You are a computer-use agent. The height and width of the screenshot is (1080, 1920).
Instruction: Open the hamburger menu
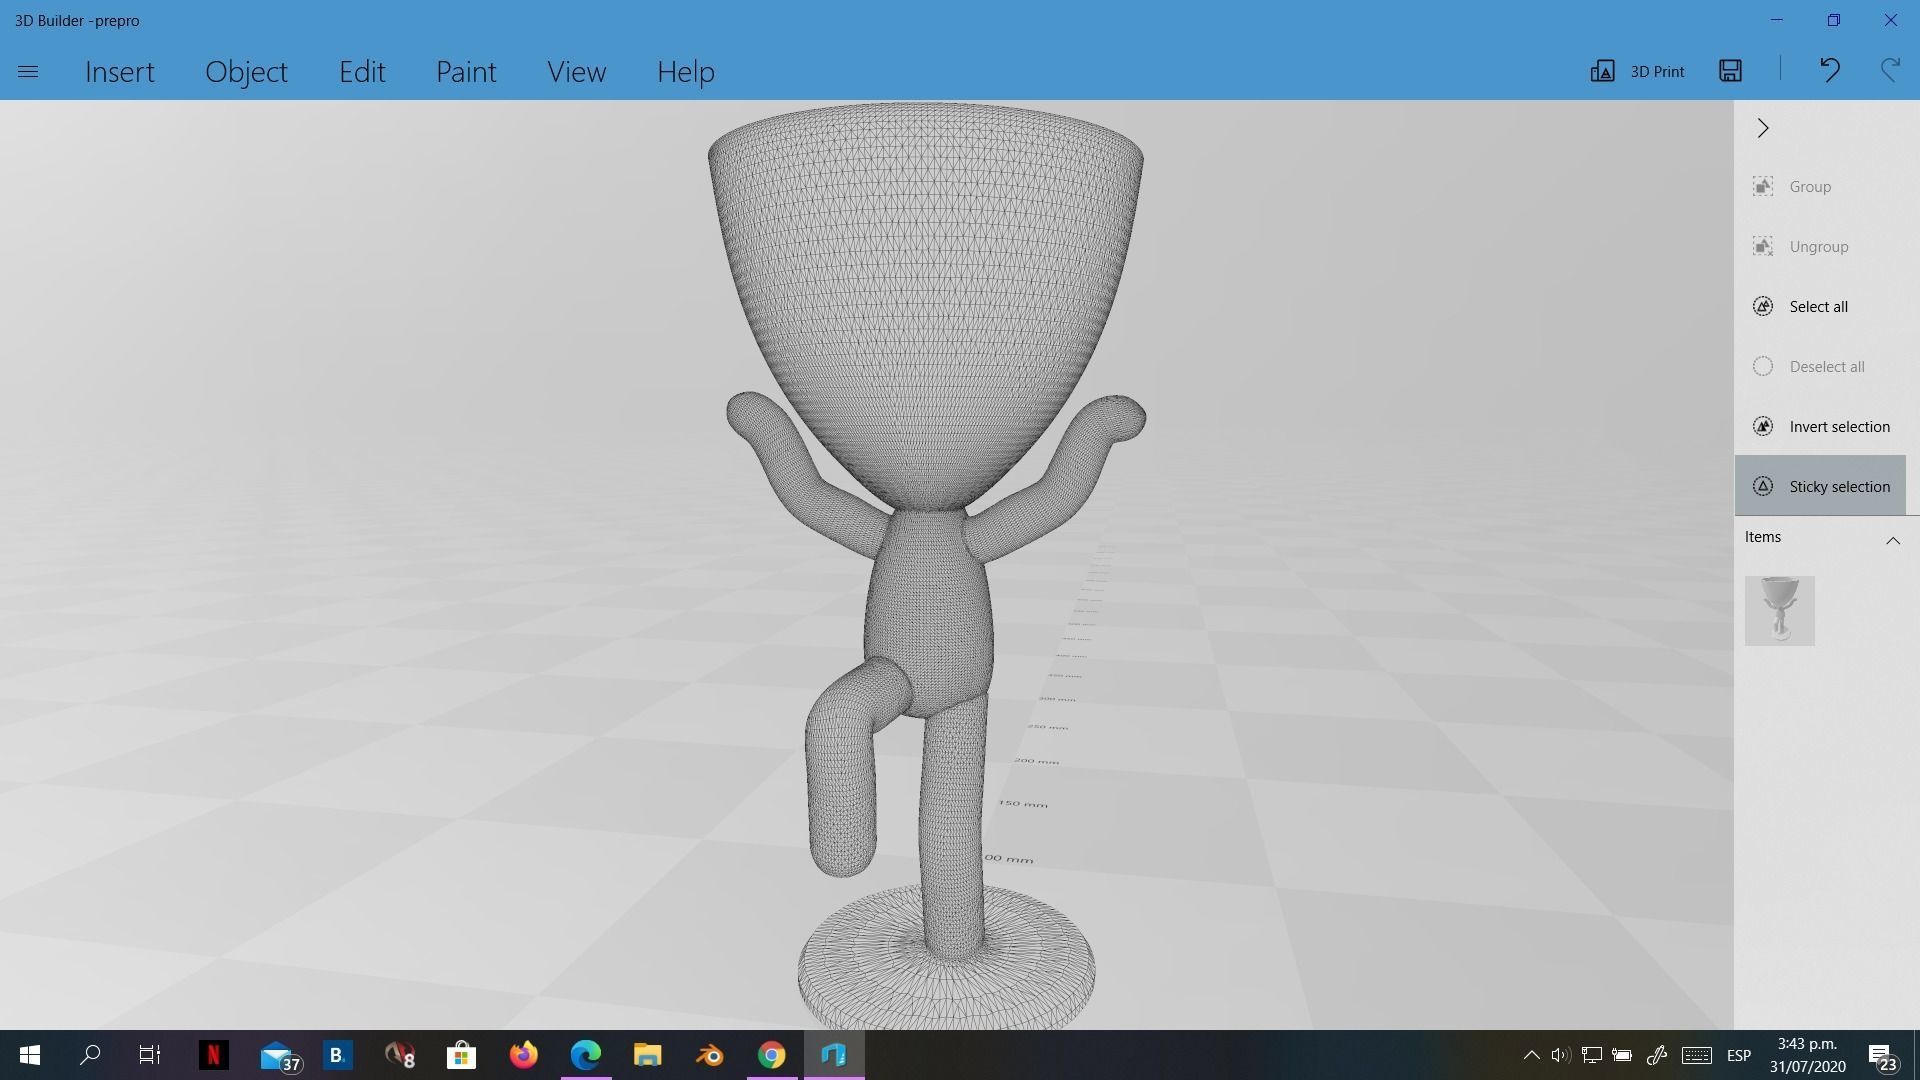pyautogui.click(x=28, y=72)
